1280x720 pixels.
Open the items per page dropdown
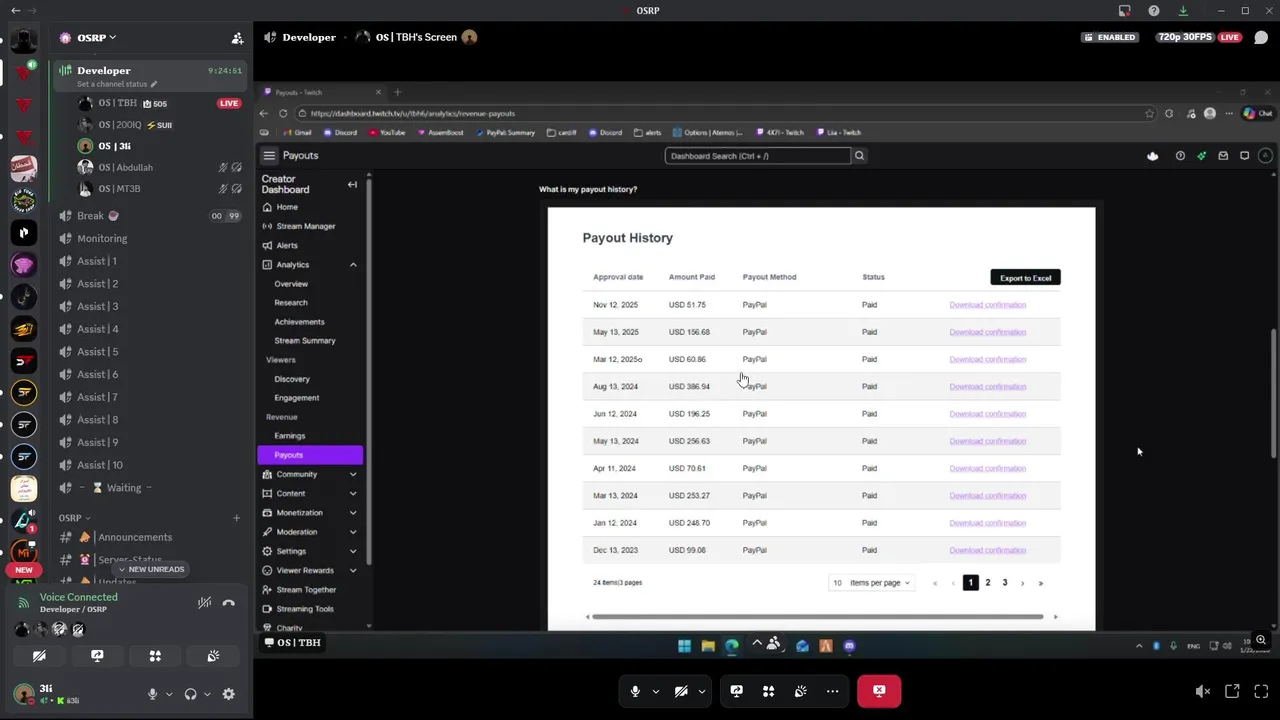(x=871, y=583)
